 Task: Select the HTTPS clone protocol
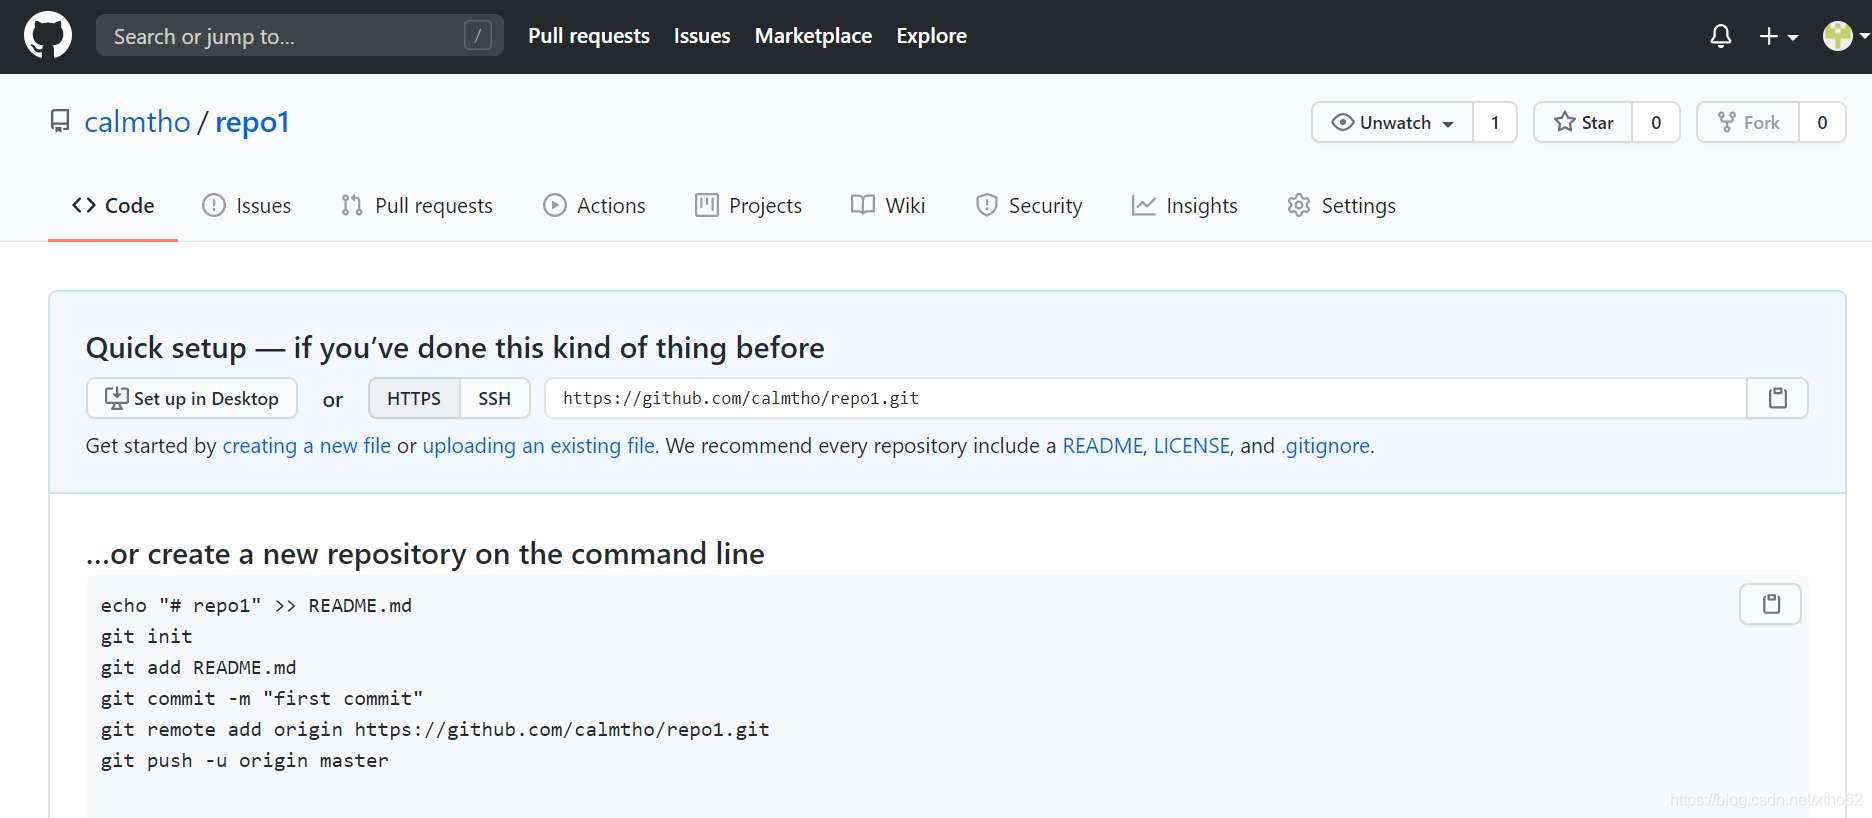(414, 398)
